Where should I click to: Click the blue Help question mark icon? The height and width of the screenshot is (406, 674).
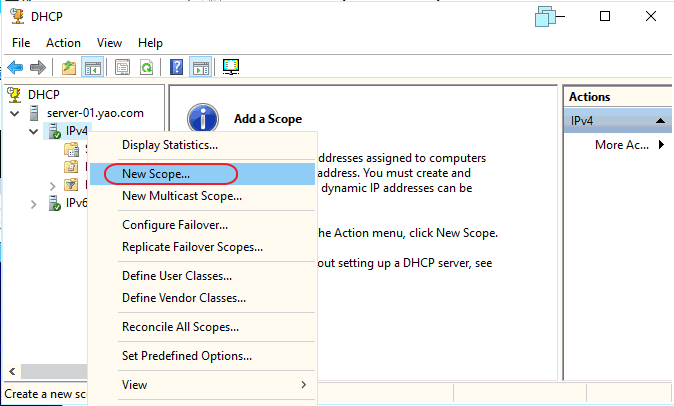click(x=176, y=68)
